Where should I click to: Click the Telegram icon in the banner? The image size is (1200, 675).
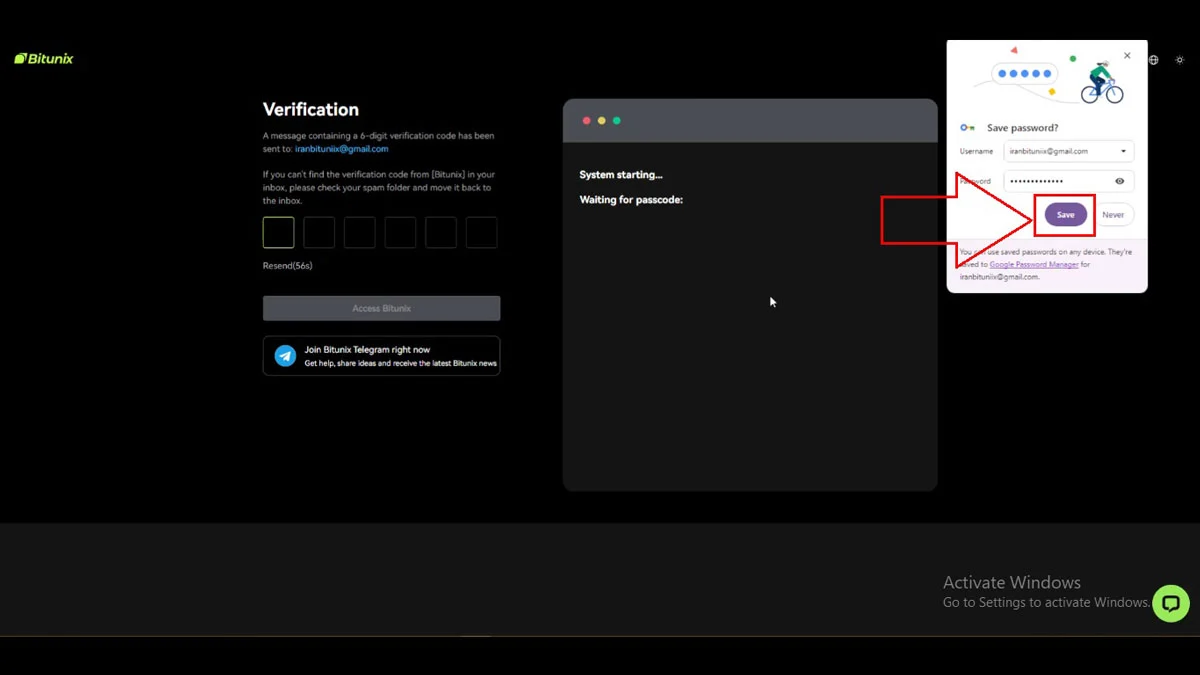click(x=285, y=356)
